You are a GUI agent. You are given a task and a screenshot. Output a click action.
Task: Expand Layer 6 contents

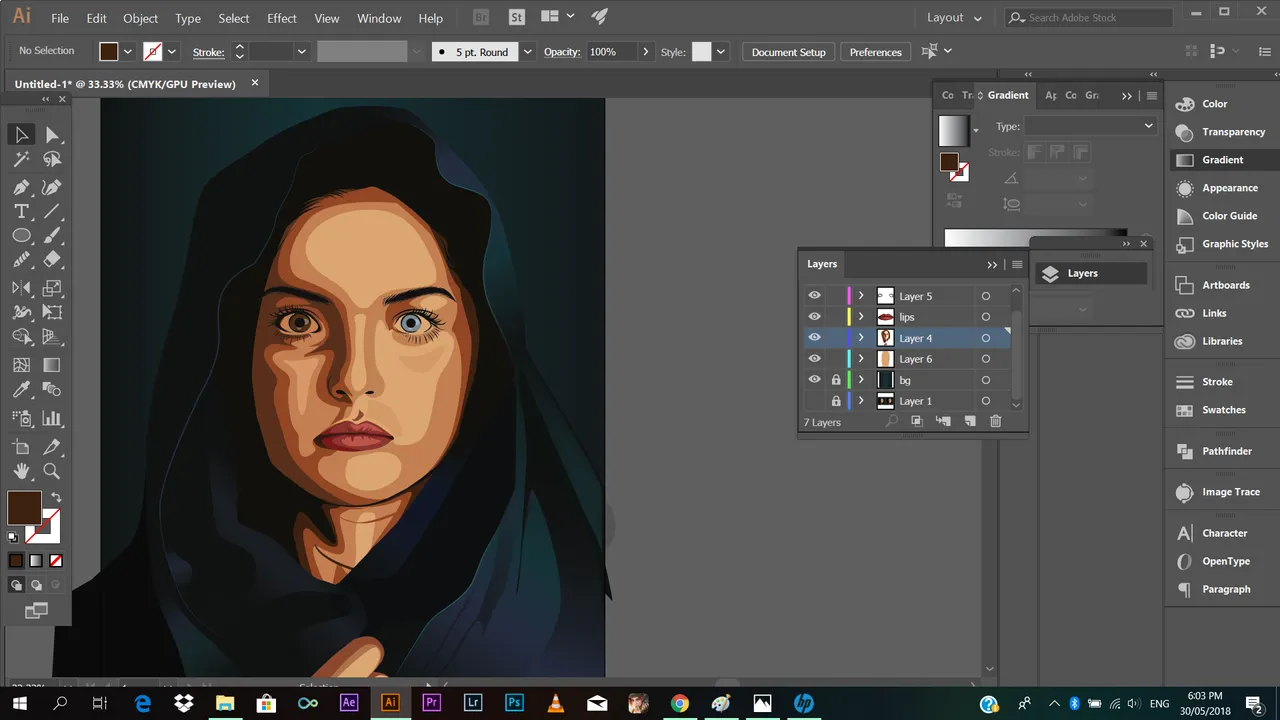point(861,359)
